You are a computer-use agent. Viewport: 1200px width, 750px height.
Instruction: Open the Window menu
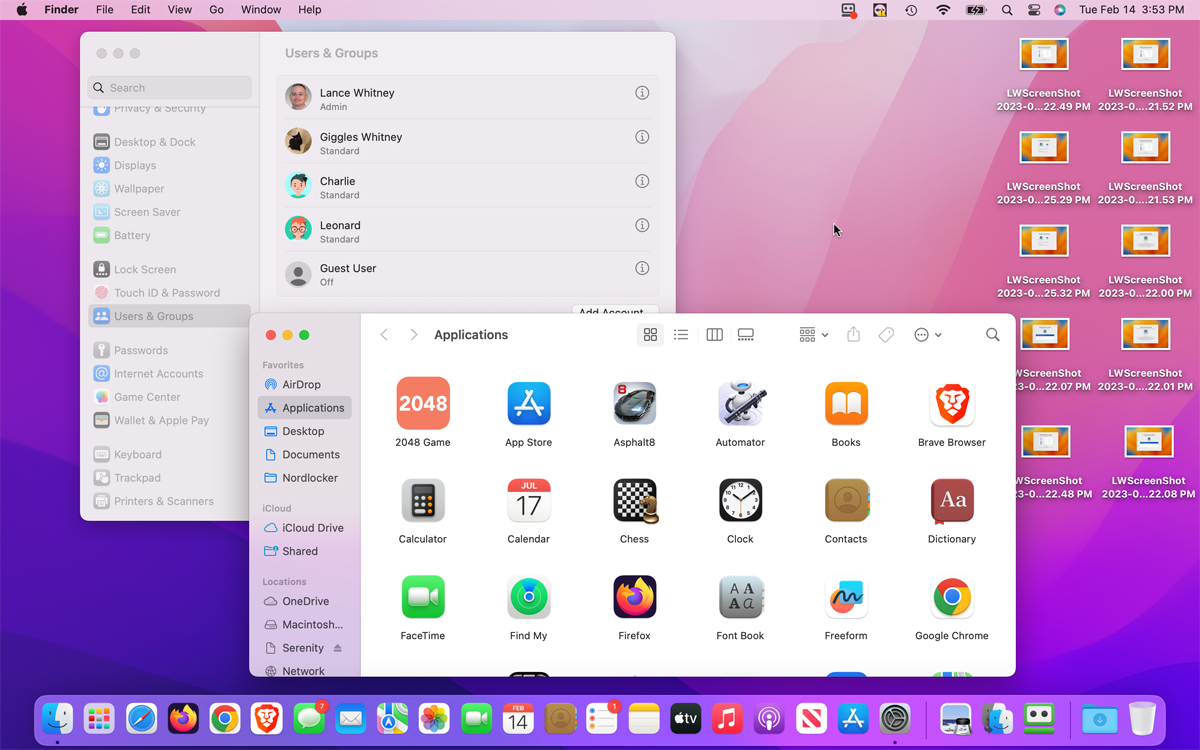(261, 10)
